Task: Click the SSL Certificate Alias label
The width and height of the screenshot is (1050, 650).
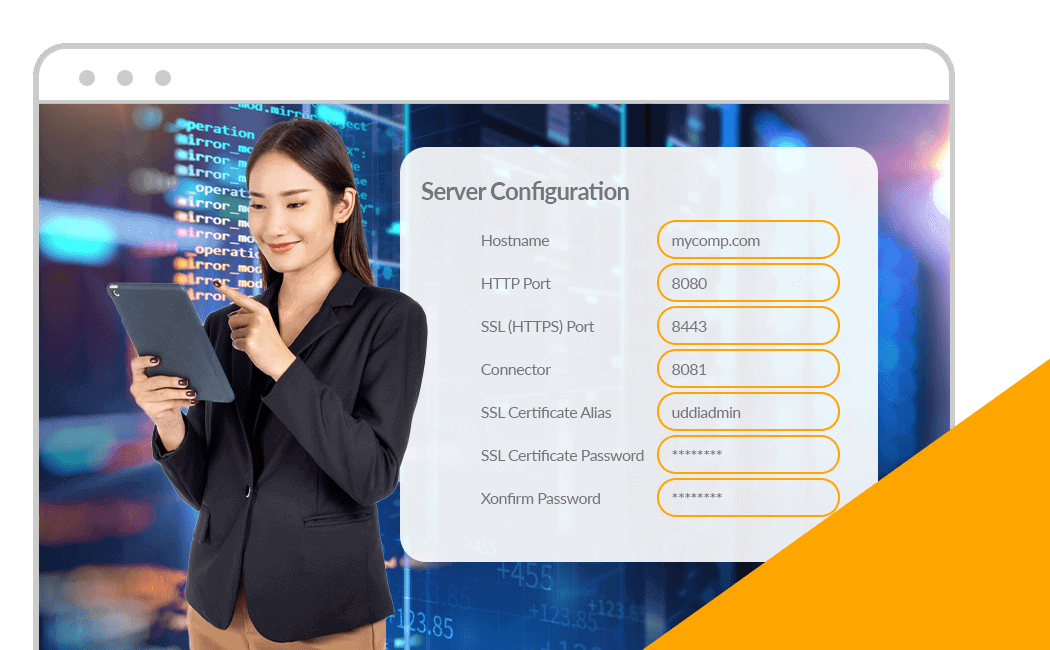Action: 546,412
